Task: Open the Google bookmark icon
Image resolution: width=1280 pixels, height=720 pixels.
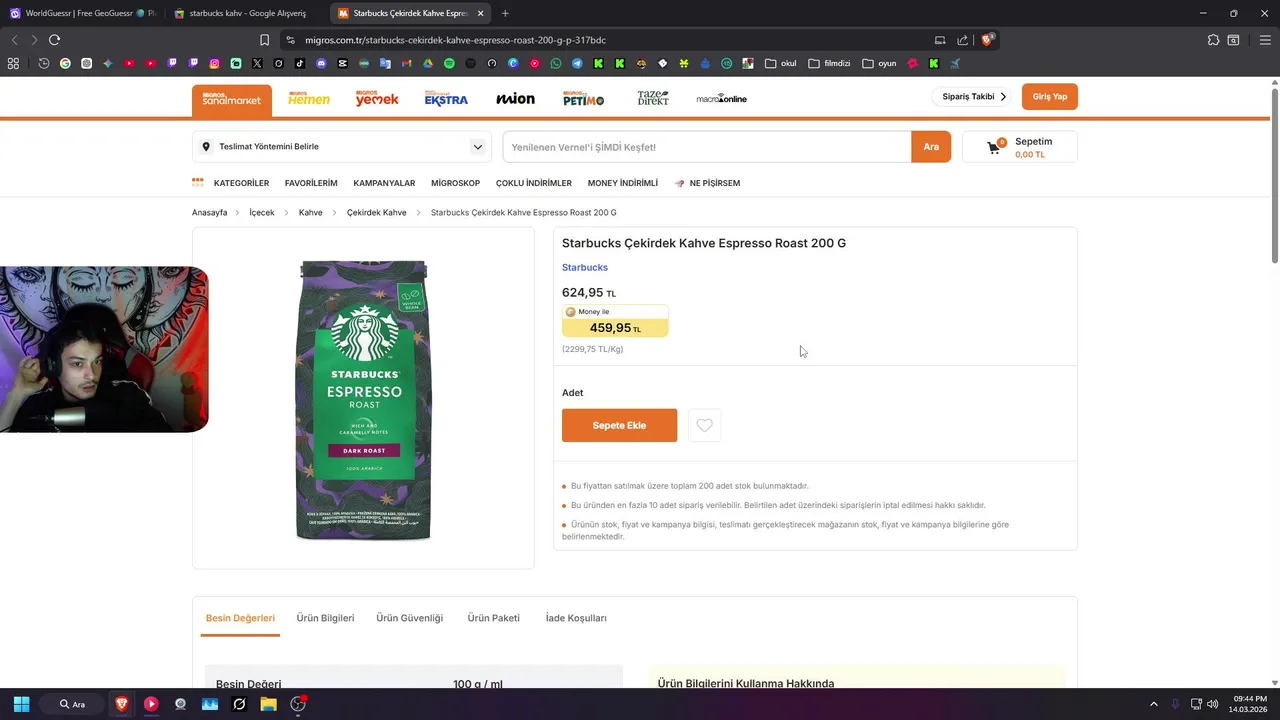Action: (65, 63)
